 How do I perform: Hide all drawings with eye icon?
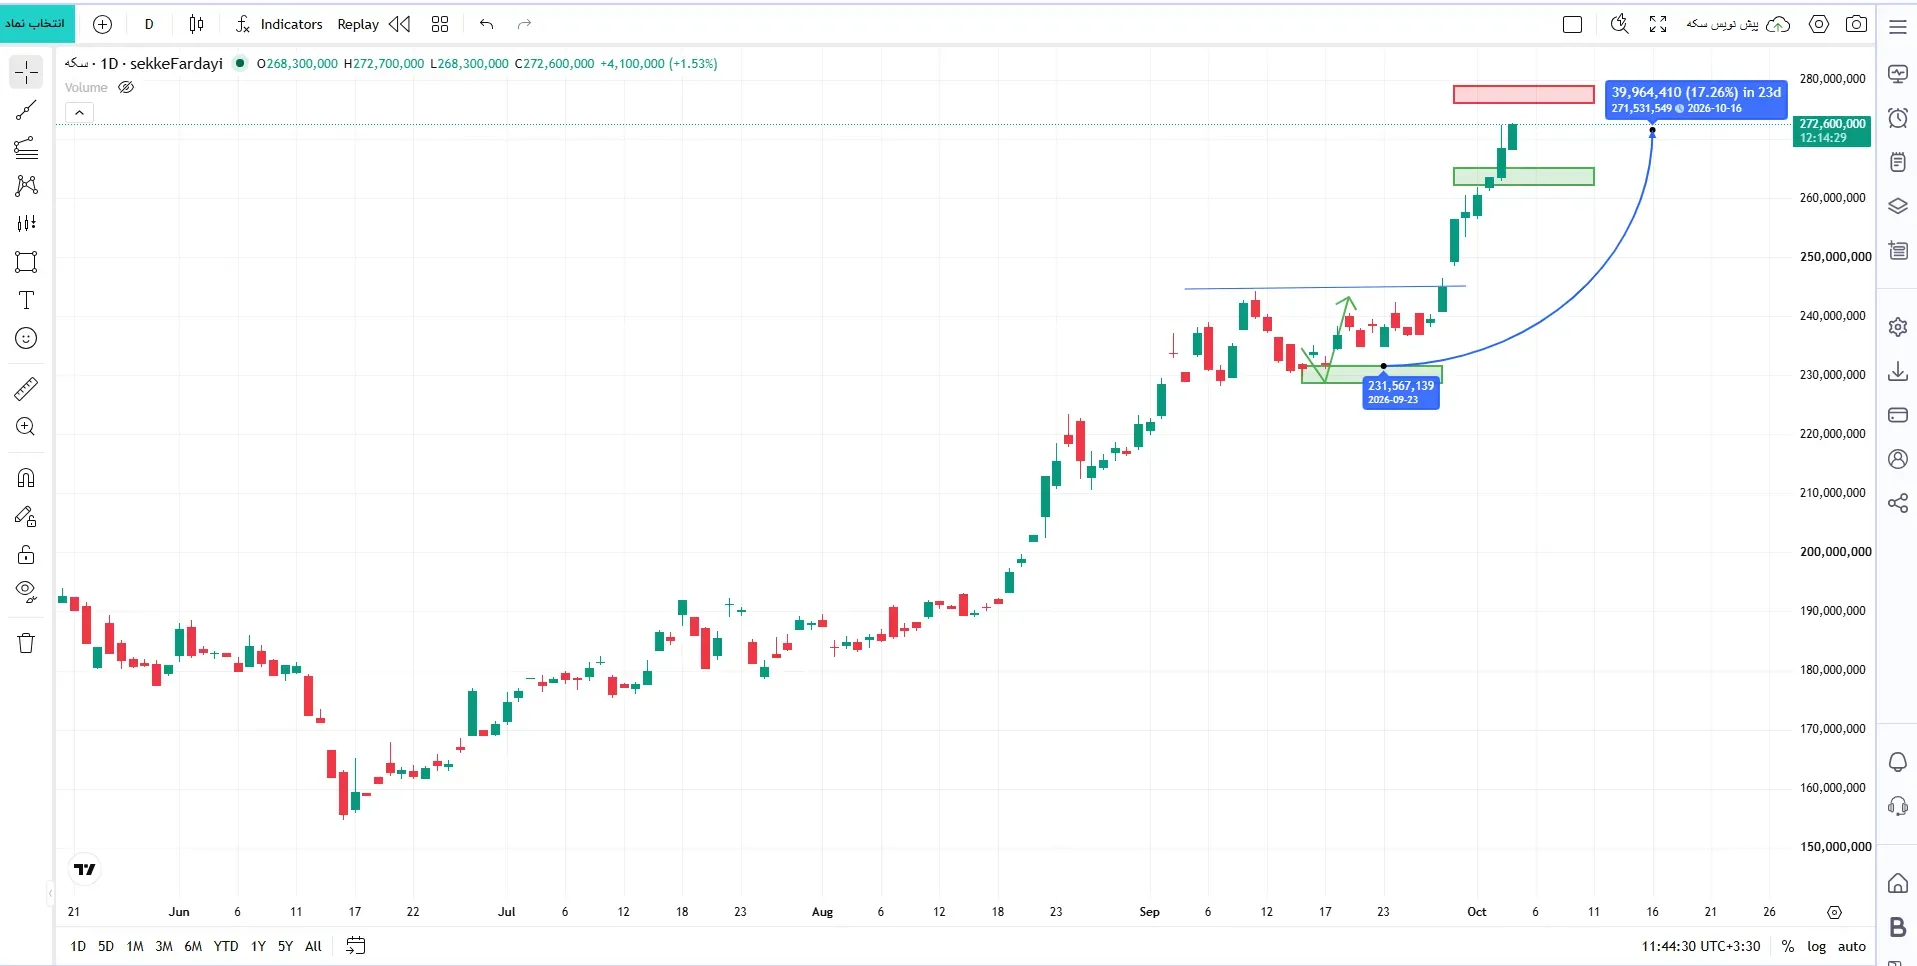[x=26, y=592]
